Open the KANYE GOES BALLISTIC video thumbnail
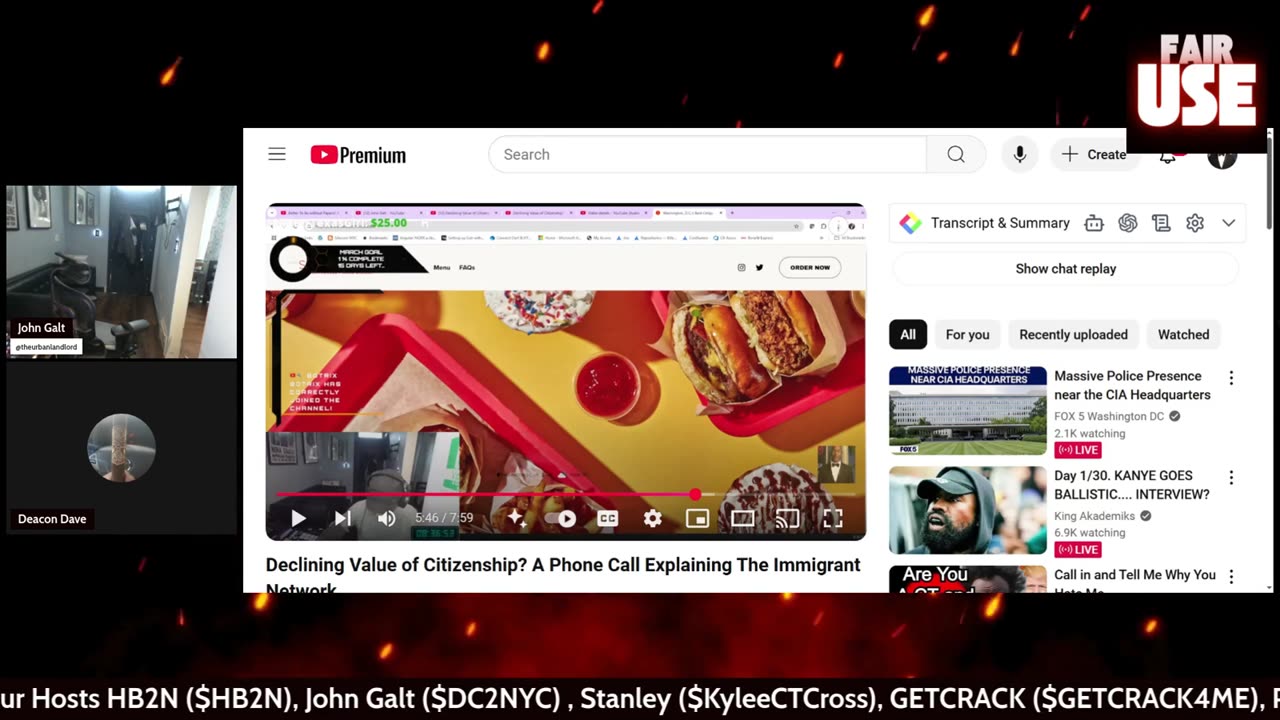This screenshot has width=1280, height=720. coord(968,510)
